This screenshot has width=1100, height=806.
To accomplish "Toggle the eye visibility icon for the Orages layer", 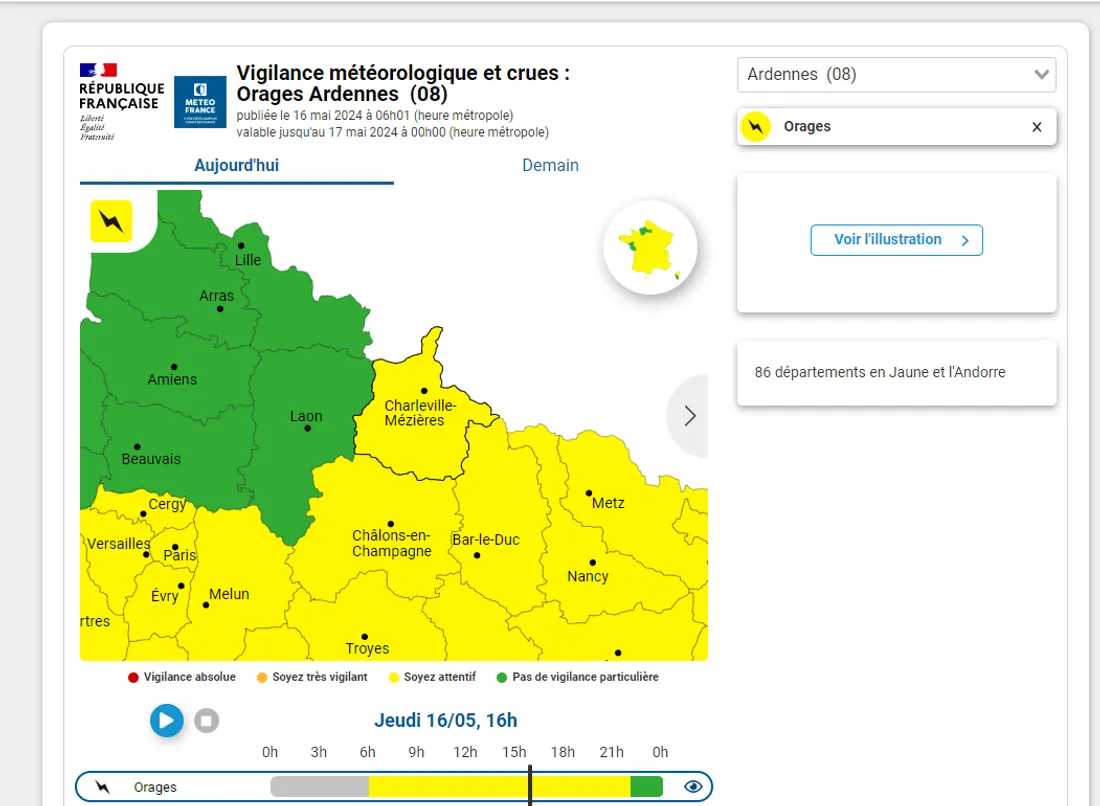I will pyautogui.click(x=693, y=787).
